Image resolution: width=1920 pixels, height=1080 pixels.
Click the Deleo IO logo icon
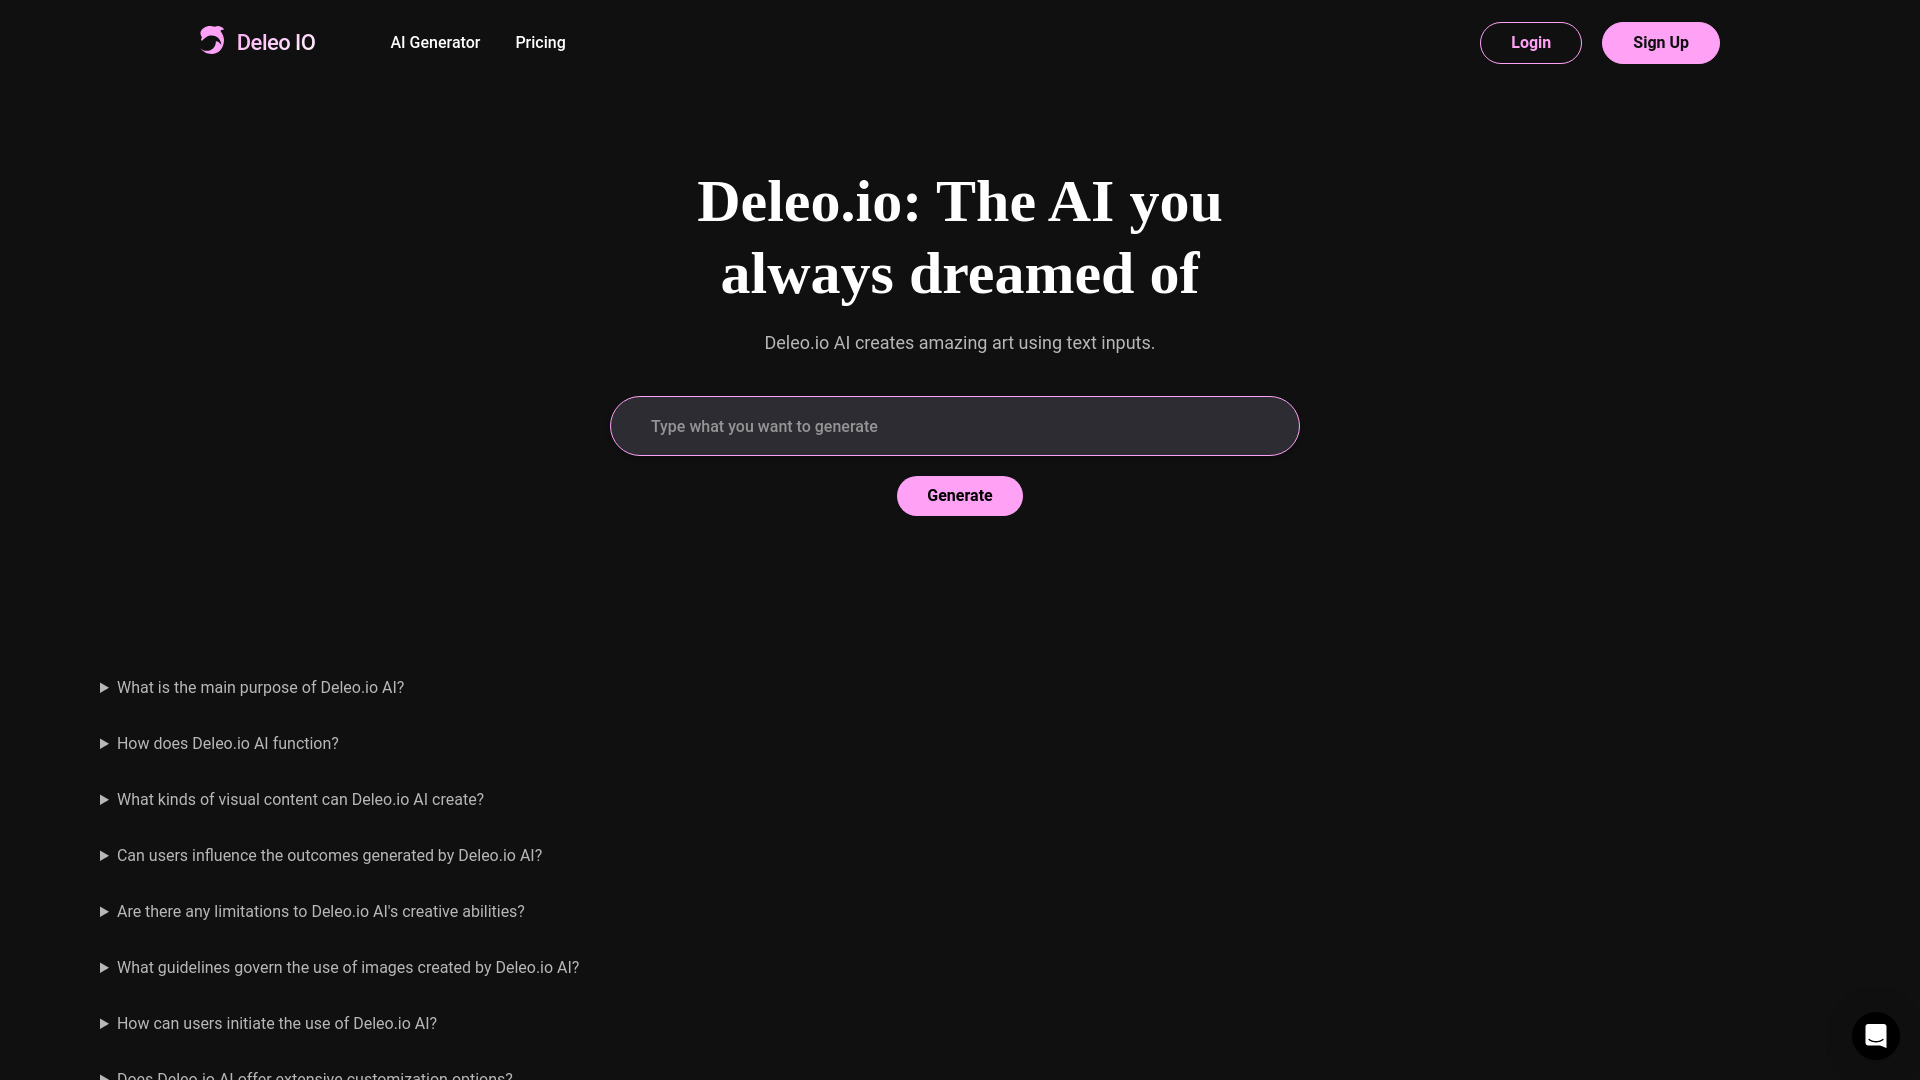(212, 40)
